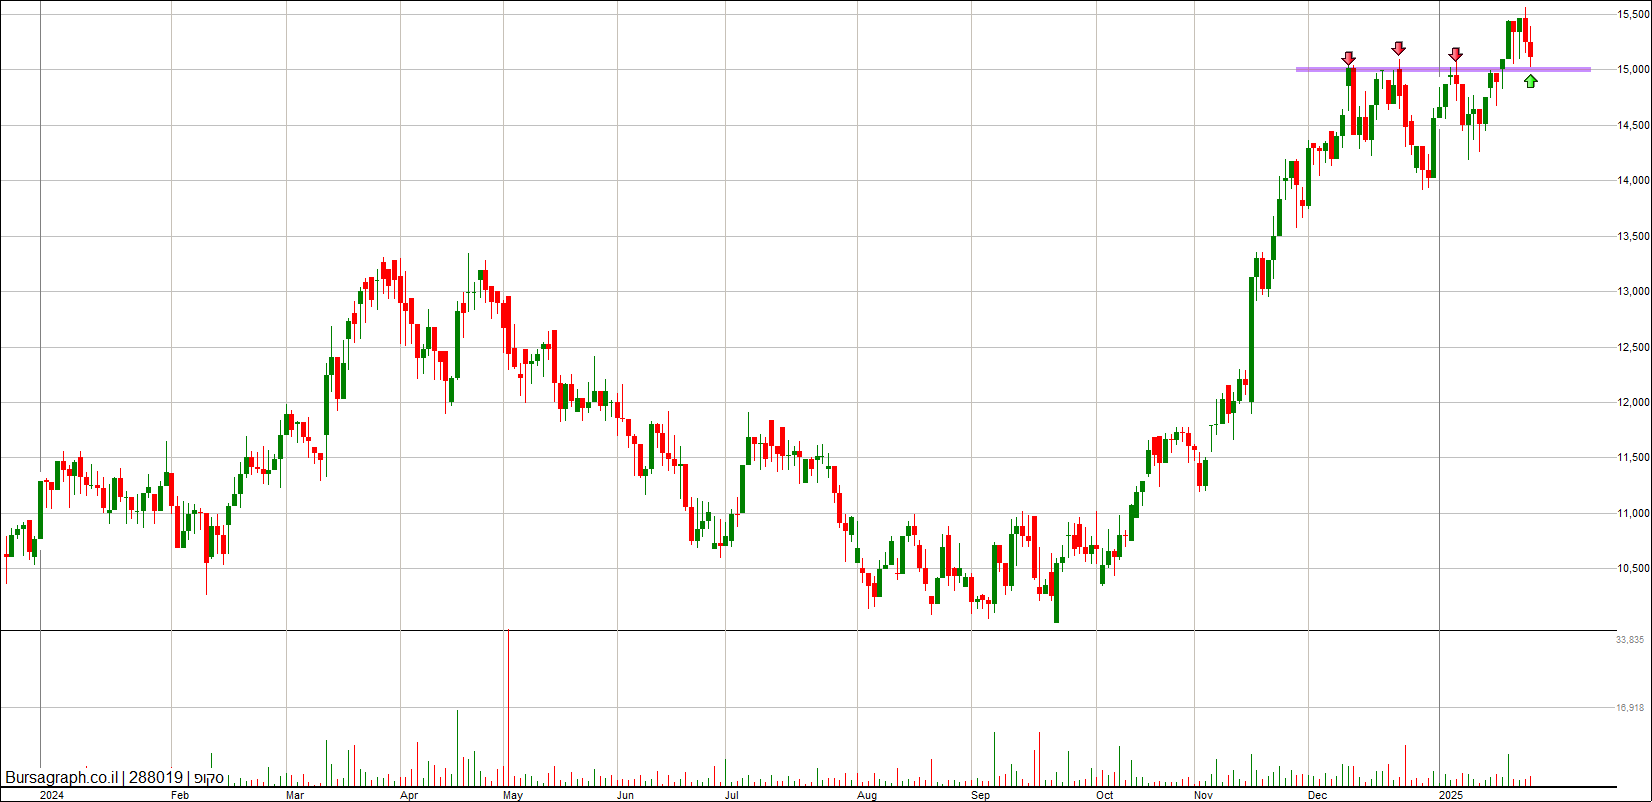The width and height of the screenshot is (1652, 802).
Task: Select the 14,000 price axis value
Action: (1634, 181)
